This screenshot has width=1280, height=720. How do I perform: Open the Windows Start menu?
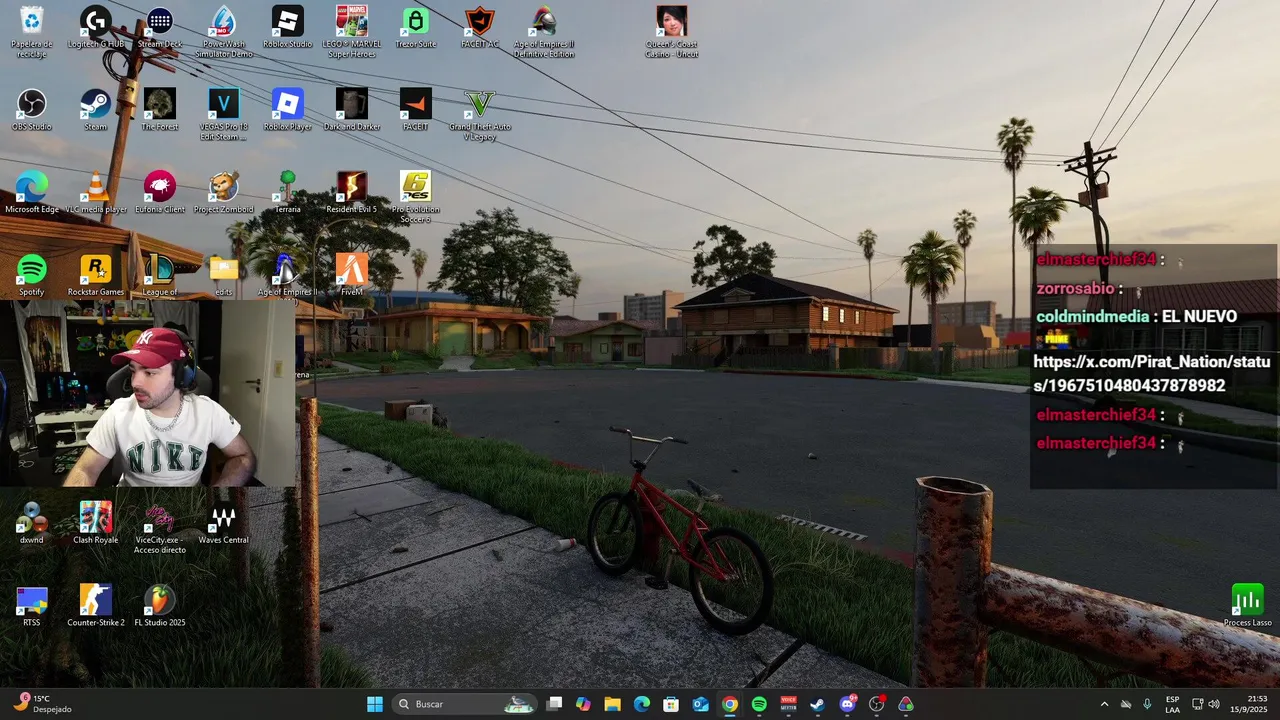(x=375, y=704)
